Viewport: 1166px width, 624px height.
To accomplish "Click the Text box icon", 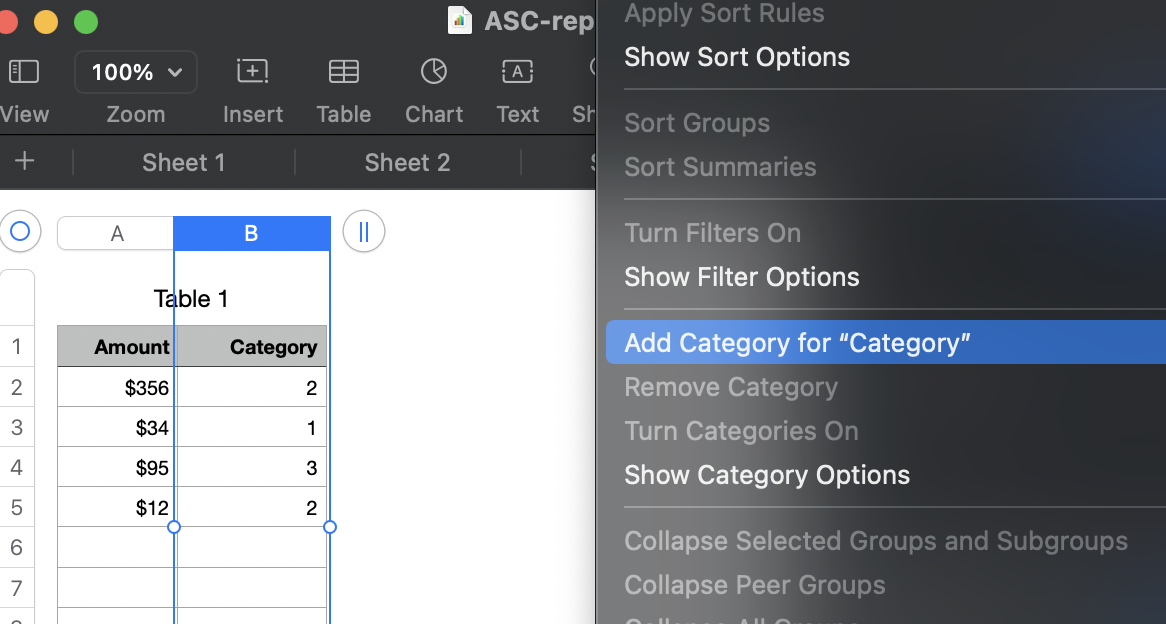I will [x=517, y=72].
